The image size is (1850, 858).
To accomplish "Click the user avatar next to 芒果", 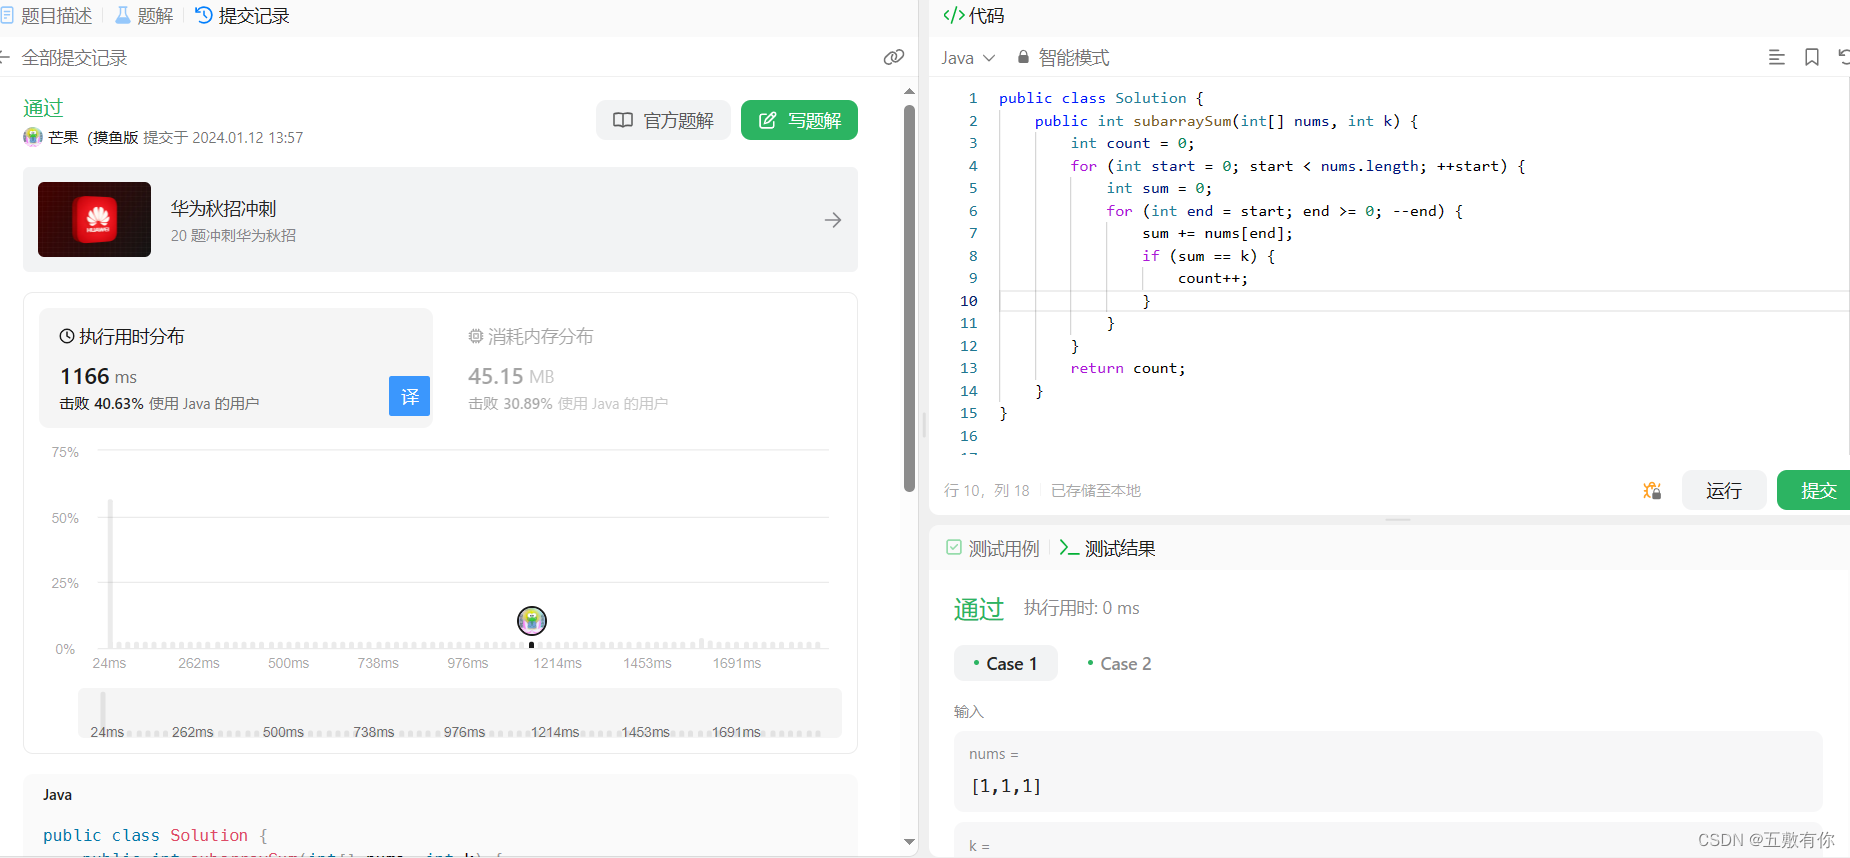I will pyautogui.click(x=33, y=137).
